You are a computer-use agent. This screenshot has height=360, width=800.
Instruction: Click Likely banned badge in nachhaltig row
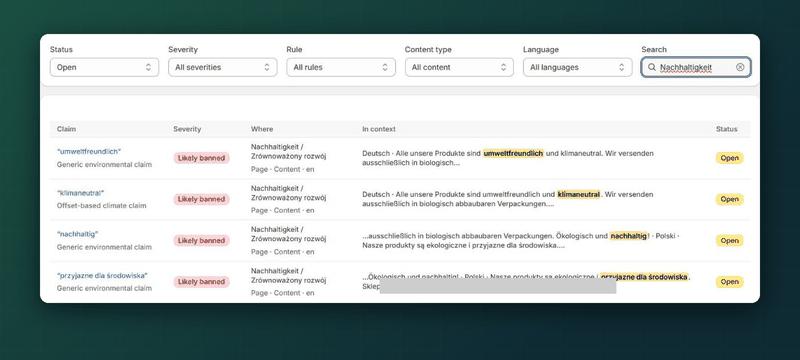pos(202,241)
